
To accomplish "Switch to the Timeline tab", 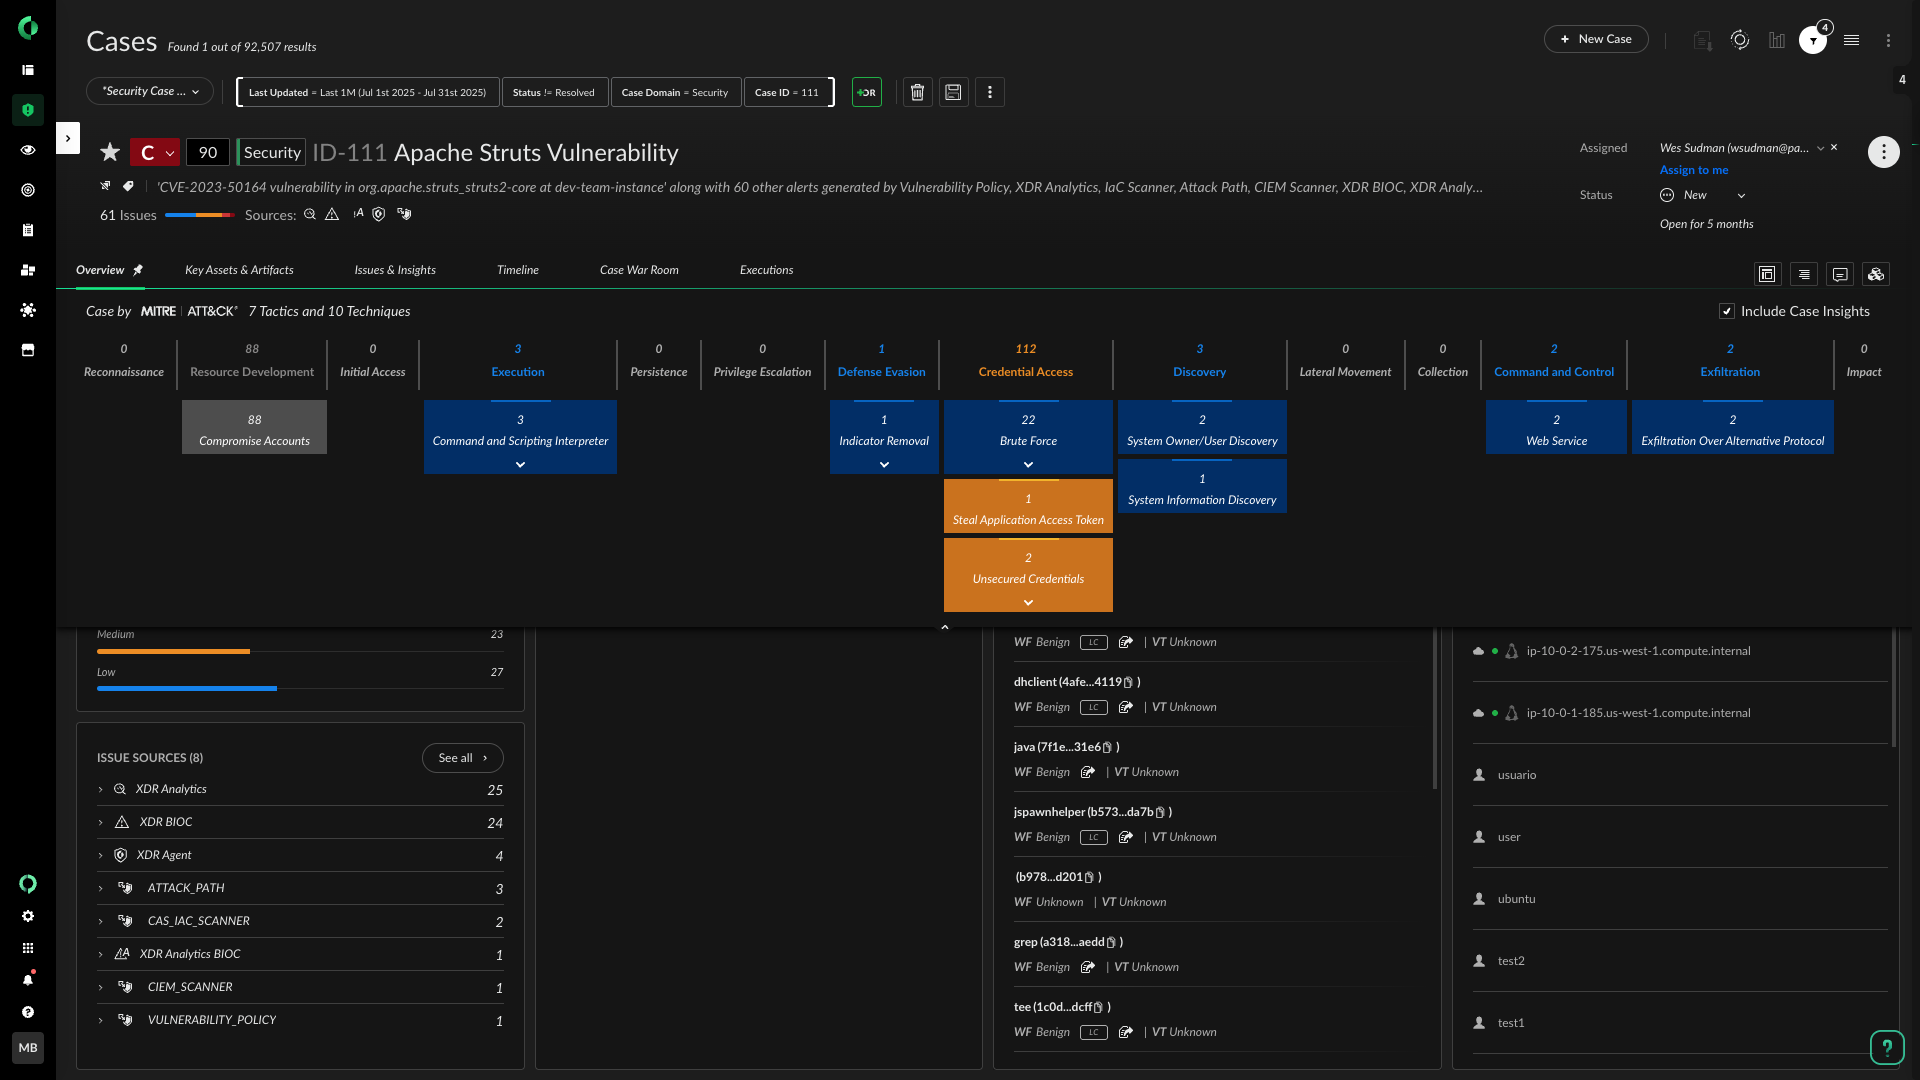I will (x=517, y=270).
